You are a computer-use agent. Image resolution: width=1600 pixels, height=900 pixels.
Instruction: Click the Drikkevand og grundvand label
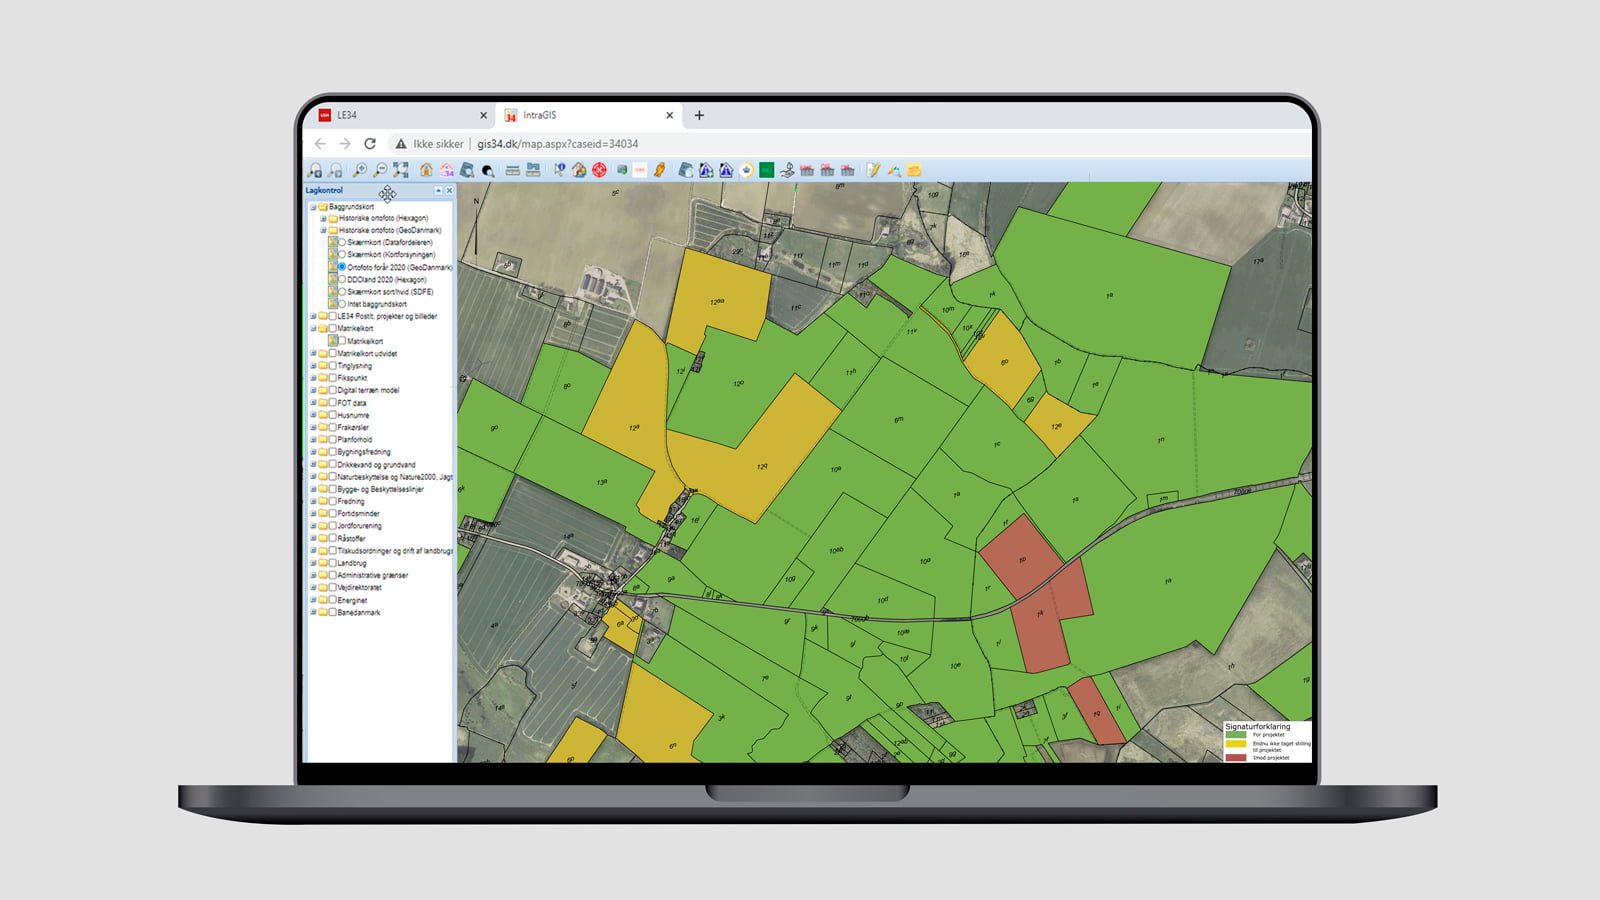(x=376, y=464)
